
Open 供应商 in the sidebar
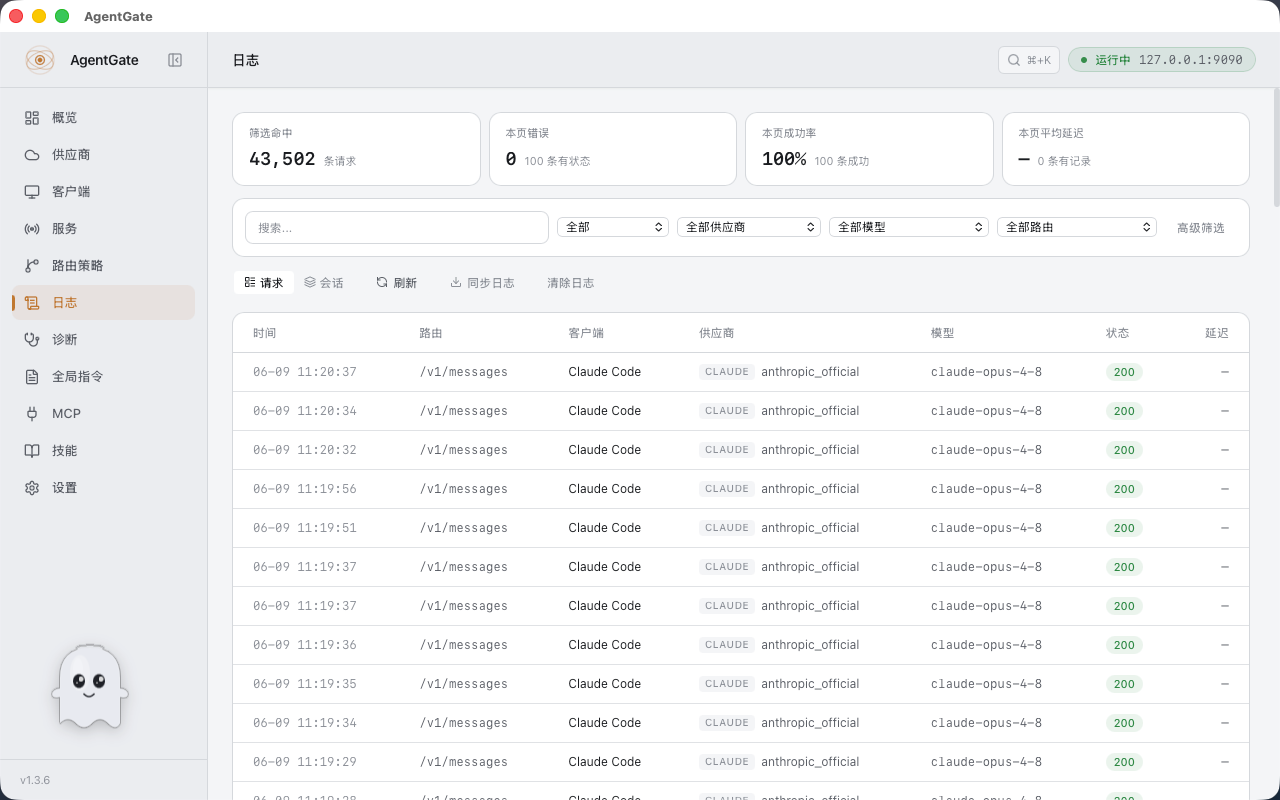(x=103, y=155)
